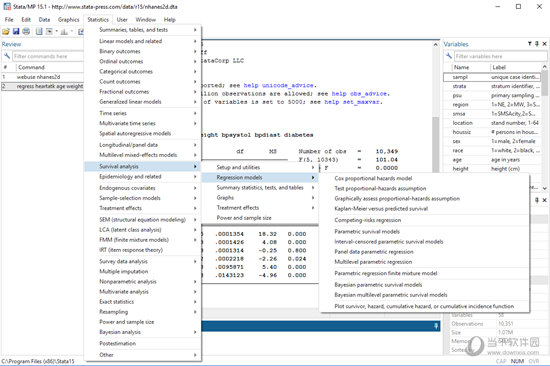
Task: Expand Epidemiology and related submenu
Action: click(143, 177)
